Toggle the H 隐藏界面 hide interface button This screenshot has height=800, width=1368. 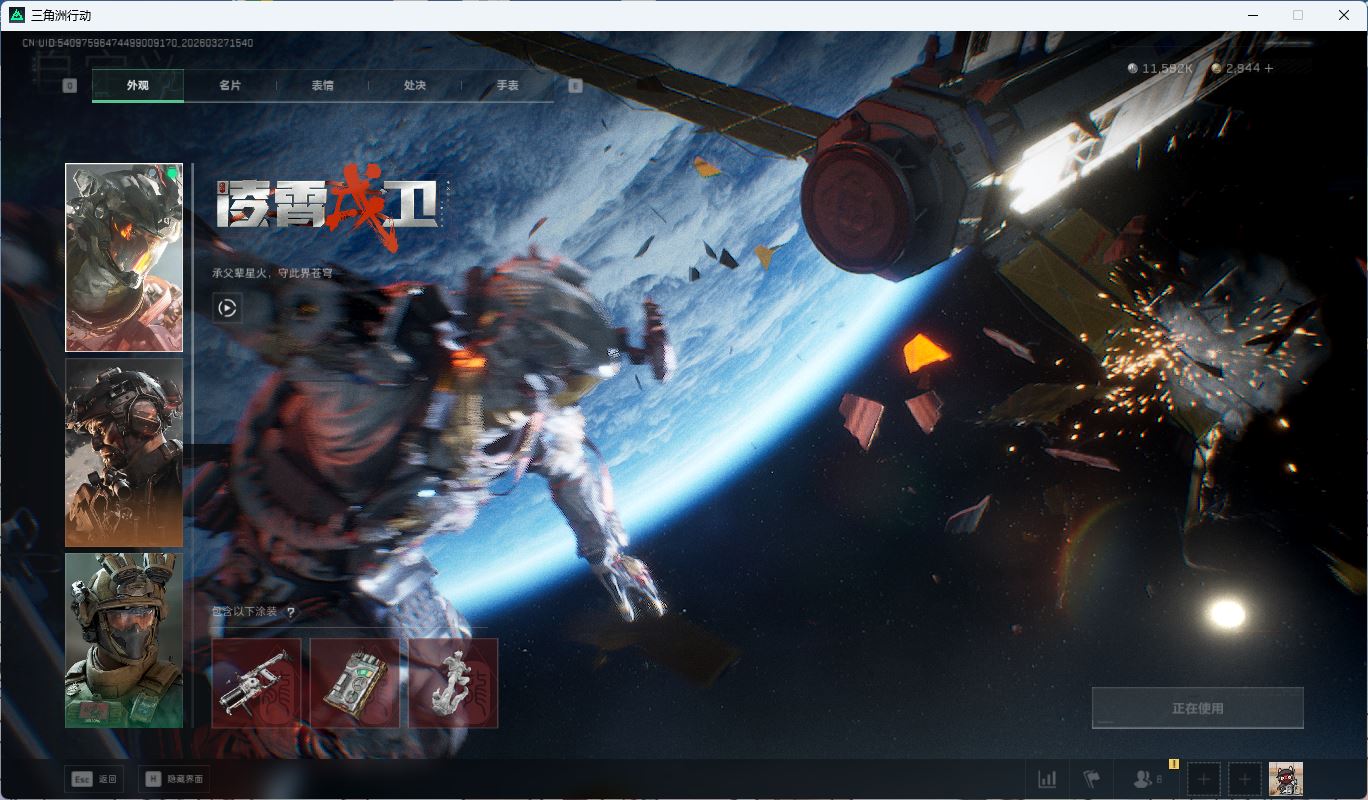point(174,779)
